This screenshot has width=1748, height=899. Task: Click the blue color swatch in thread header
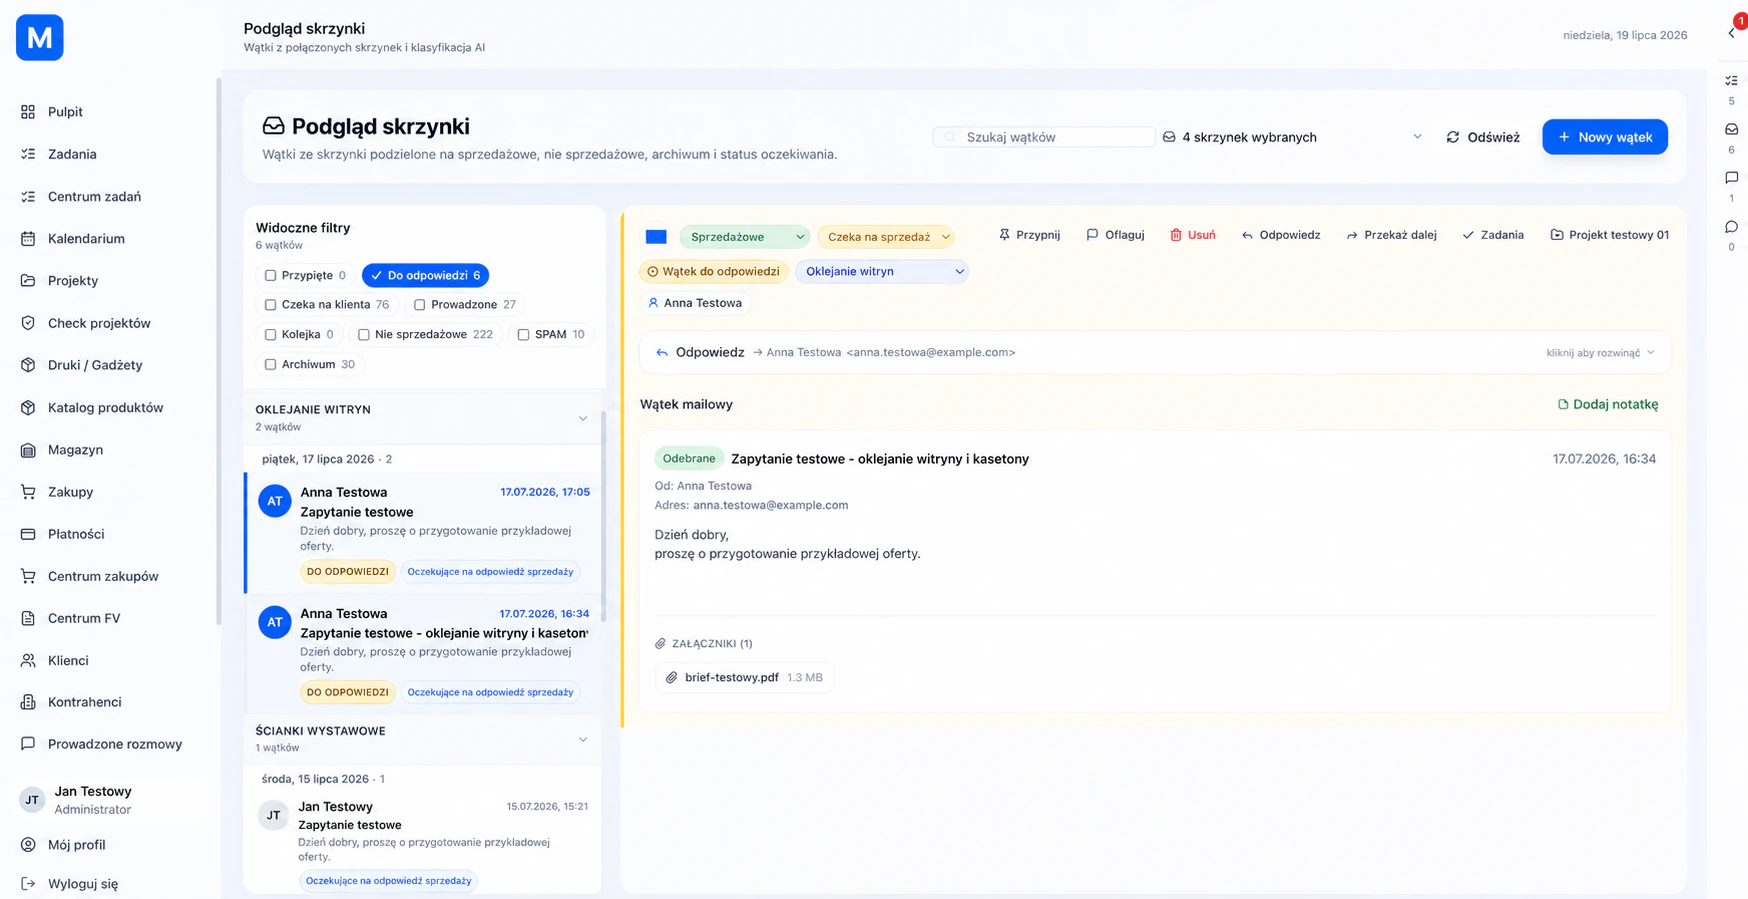(x=656, y=237)
